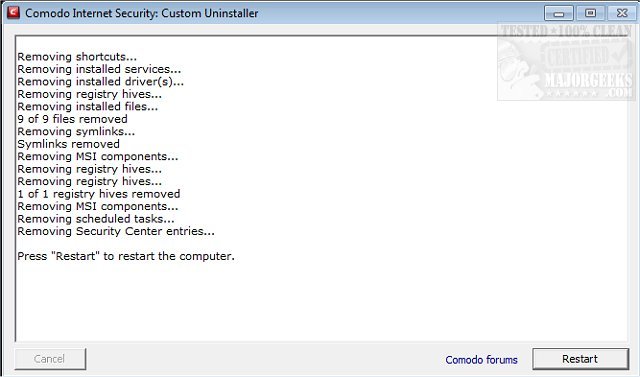This screenshot has width=640, height=377.
Task: Select 'Removing installed driver(s)...' line
Action: pos(100,82)
